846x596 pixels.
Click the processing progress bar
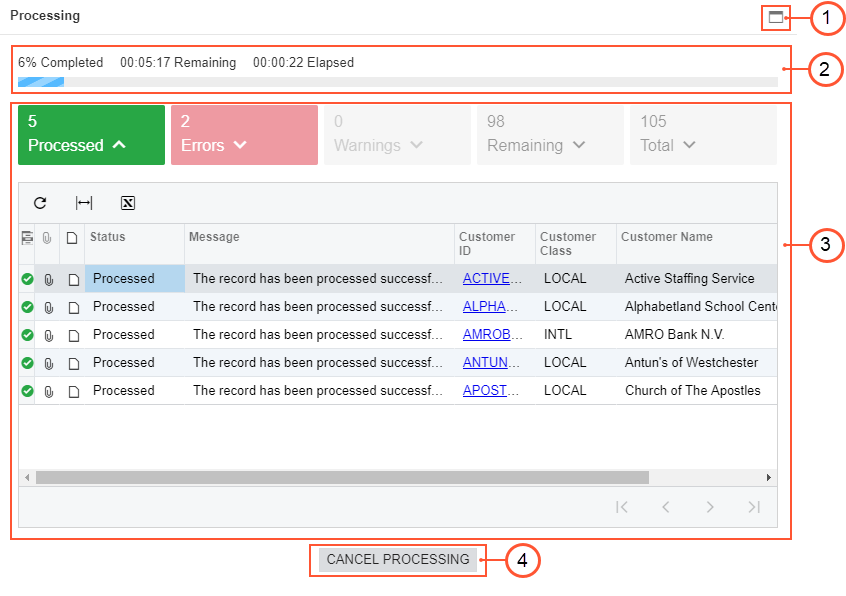click(397, 82)
